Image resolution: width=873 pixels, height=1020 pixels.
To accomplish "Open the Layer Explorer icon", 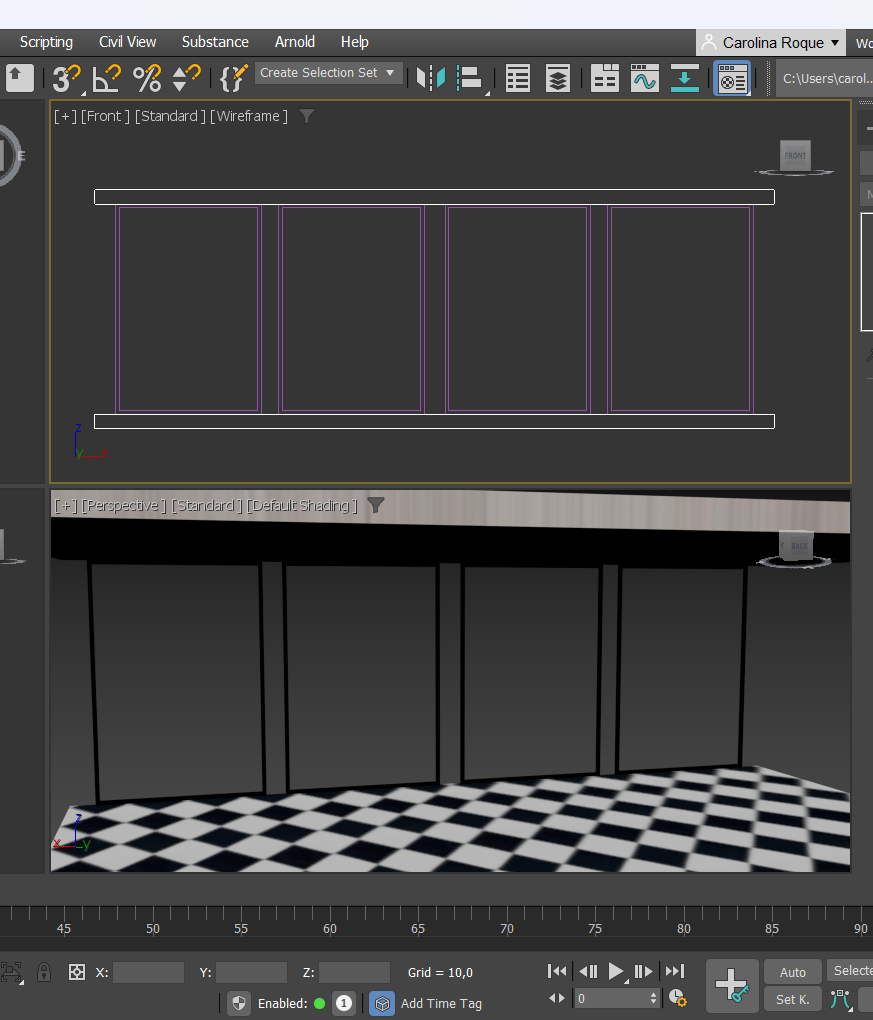I will 558,78.
